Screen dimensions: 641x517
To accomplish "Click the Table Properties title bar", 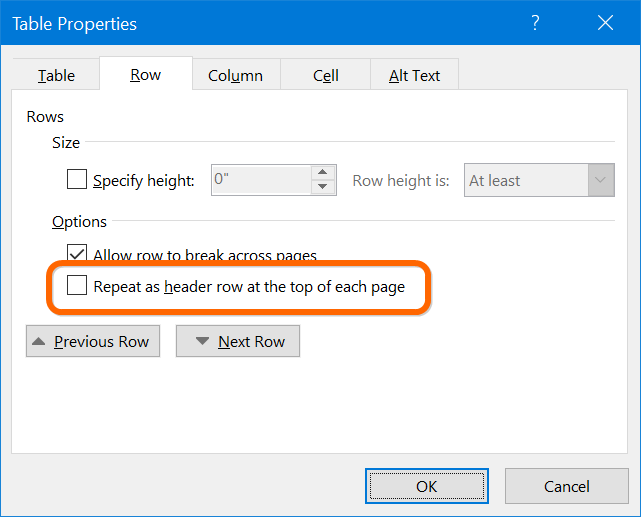I will coord(250,23).
